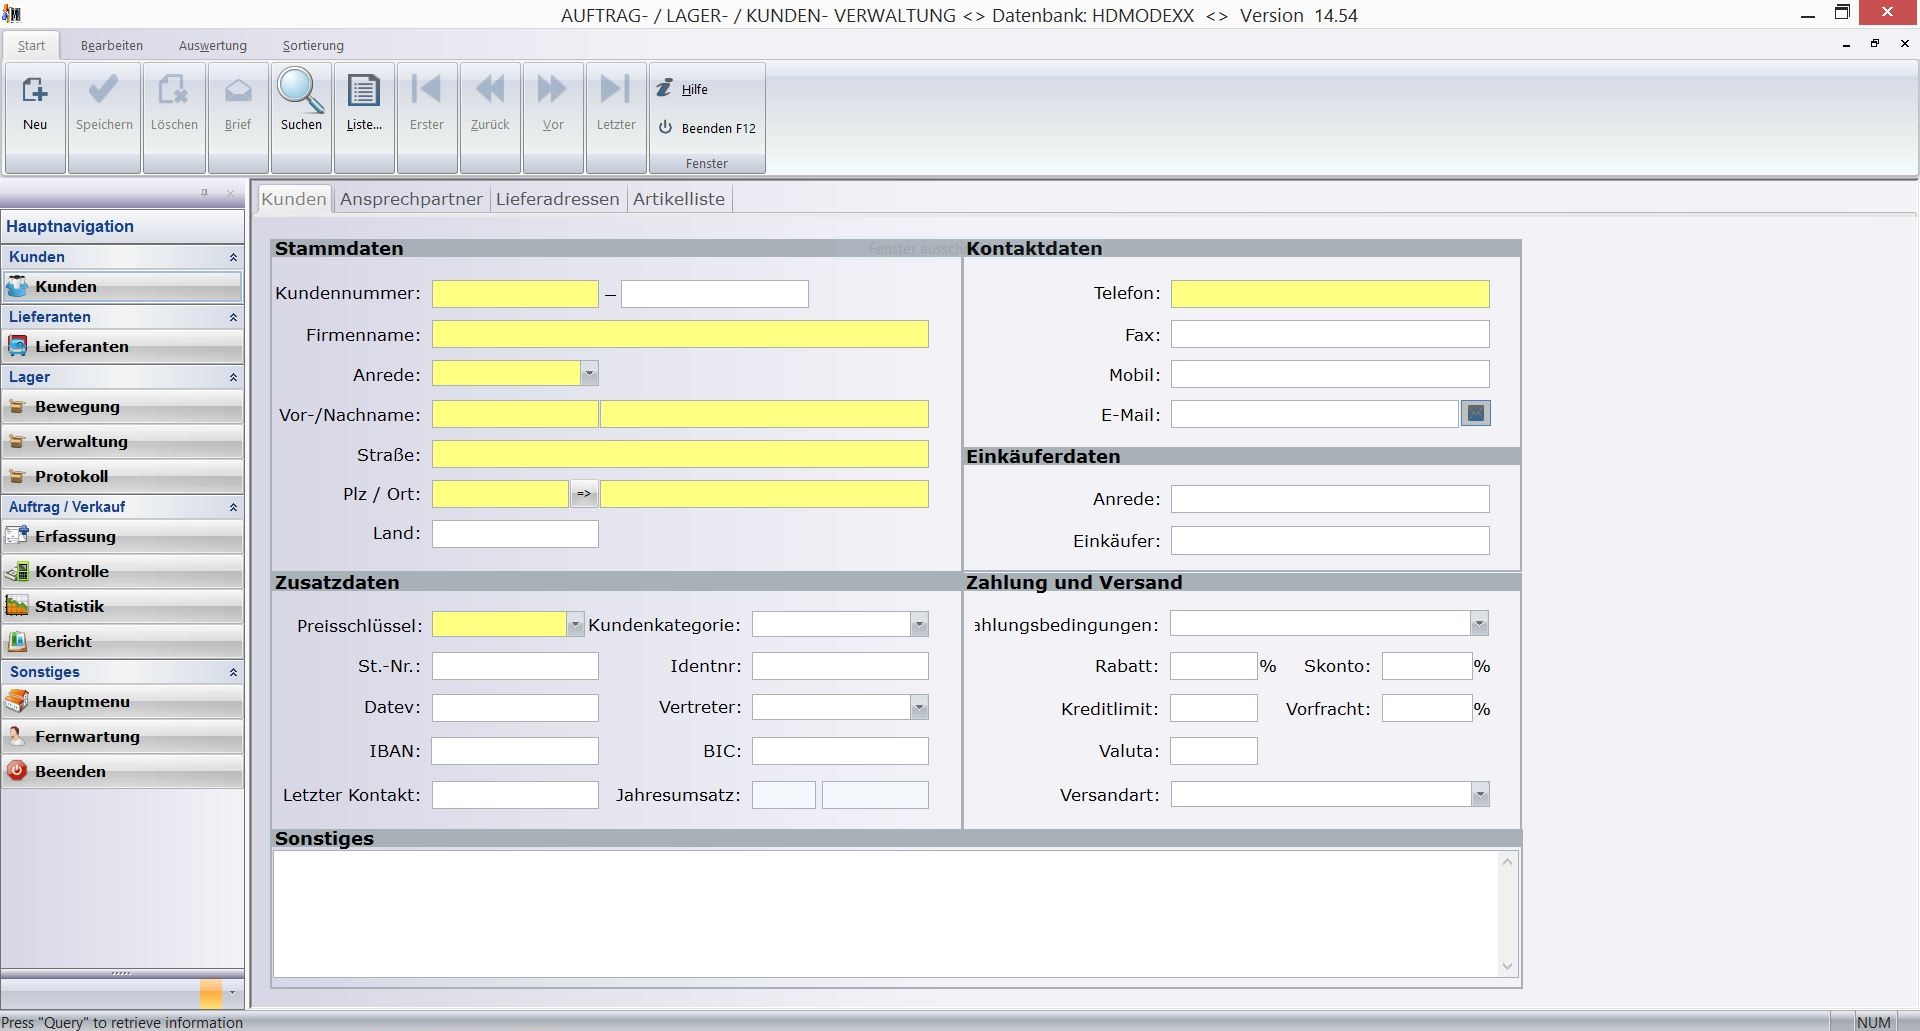
Task: Click the Hilfe help icon
Action: pyautogui.click(x=665, y=89)
